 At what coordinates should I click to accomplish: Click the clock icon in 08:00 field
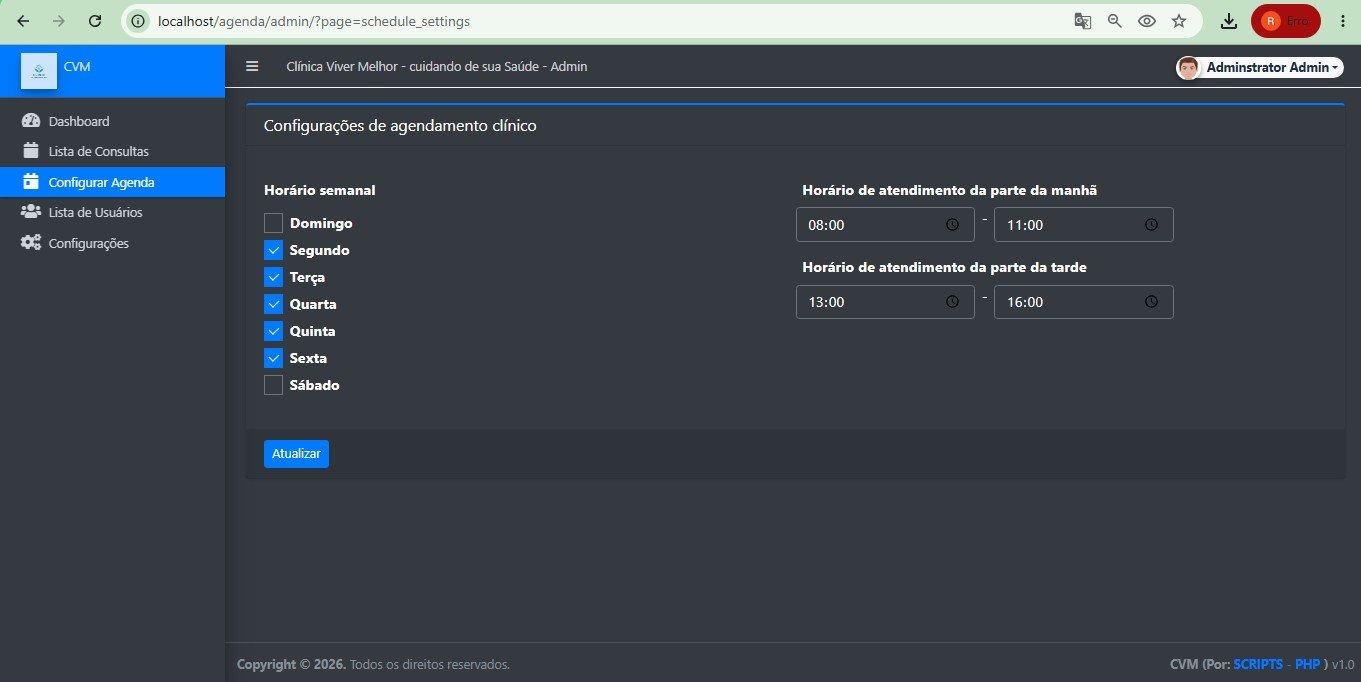952,225
